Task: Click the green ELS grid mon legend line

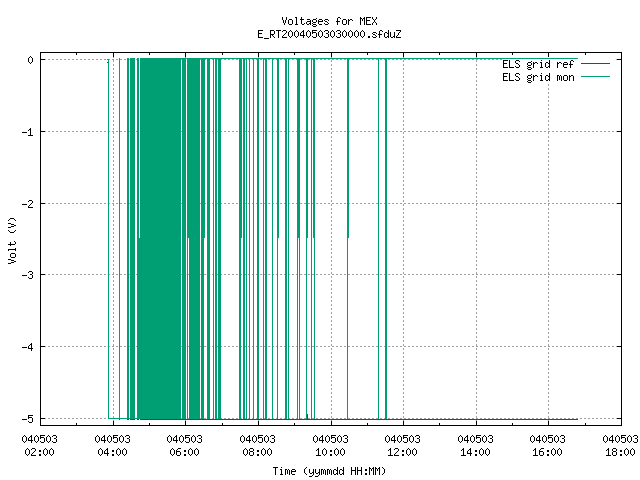Action: point(596,77)
